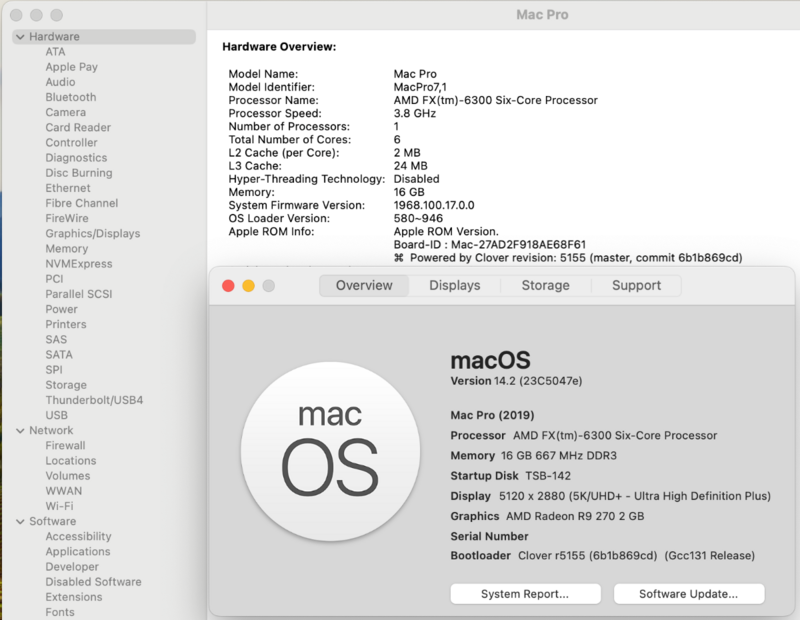Select Apple Pay in the sidebar
The image size is (800, 620).
(x=71, y=67)
